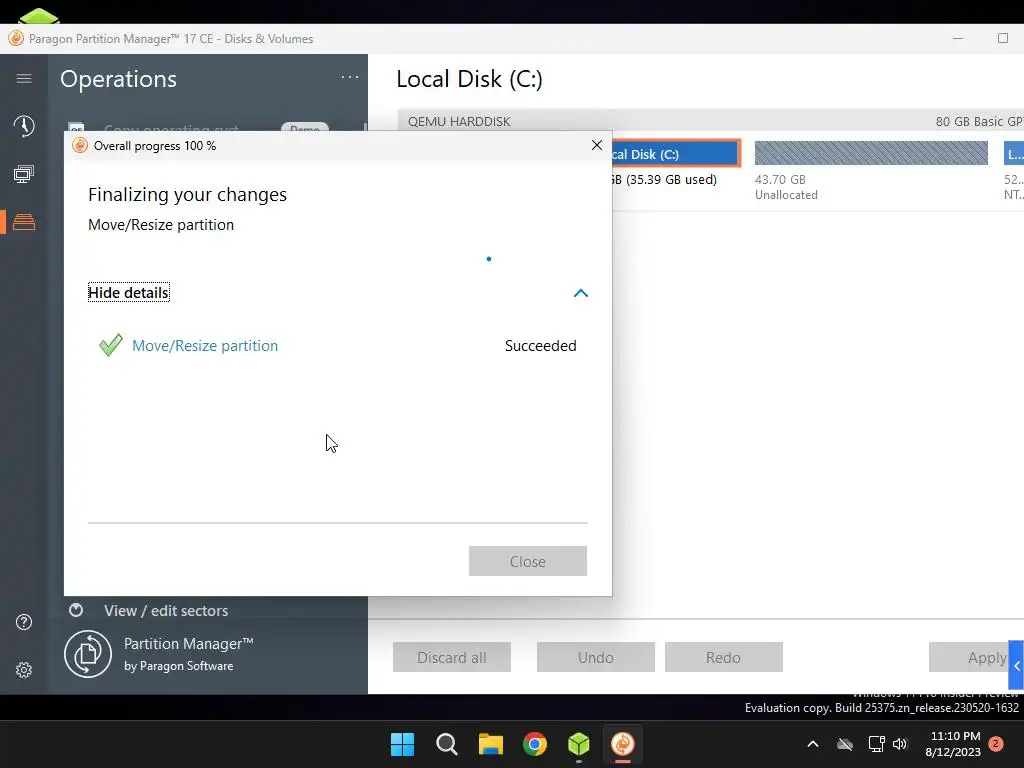Image resolution: width=1024 pixels, height=768 pixels.
Task: Open the virtual machines monitor sidebar icon
Action: click(24, 174)
